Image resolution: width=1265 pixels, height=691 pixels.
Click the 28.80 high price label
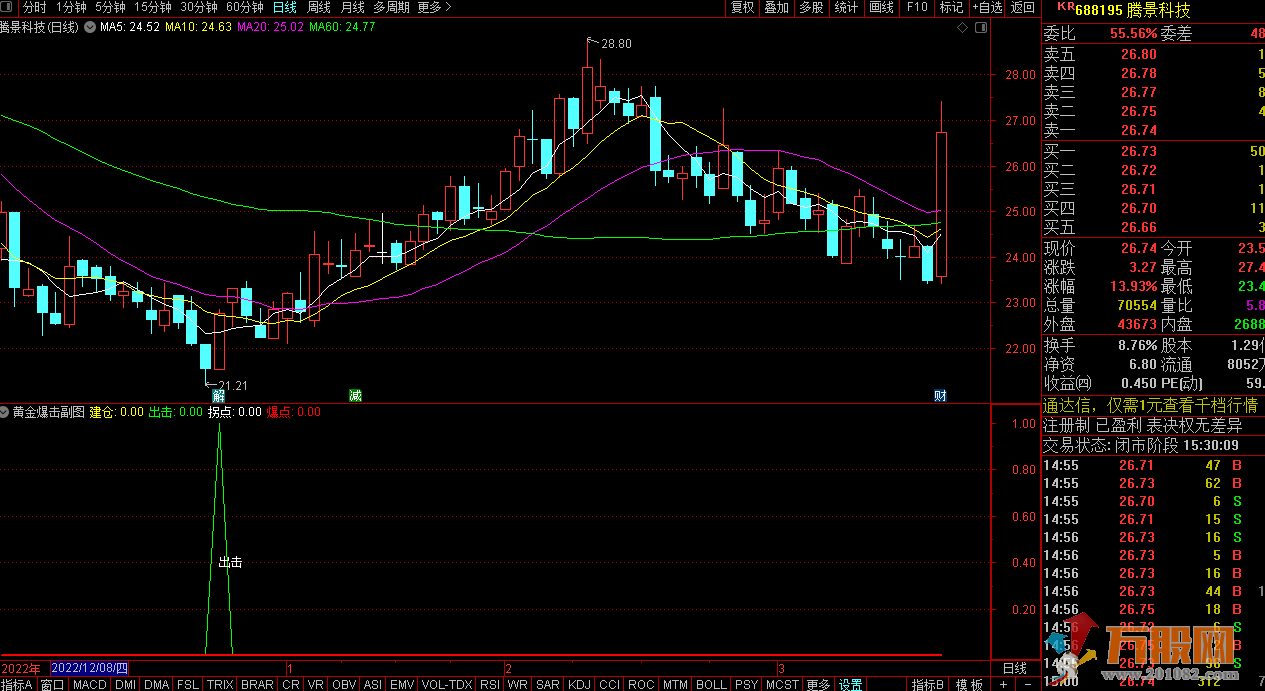tap(616, 44)
